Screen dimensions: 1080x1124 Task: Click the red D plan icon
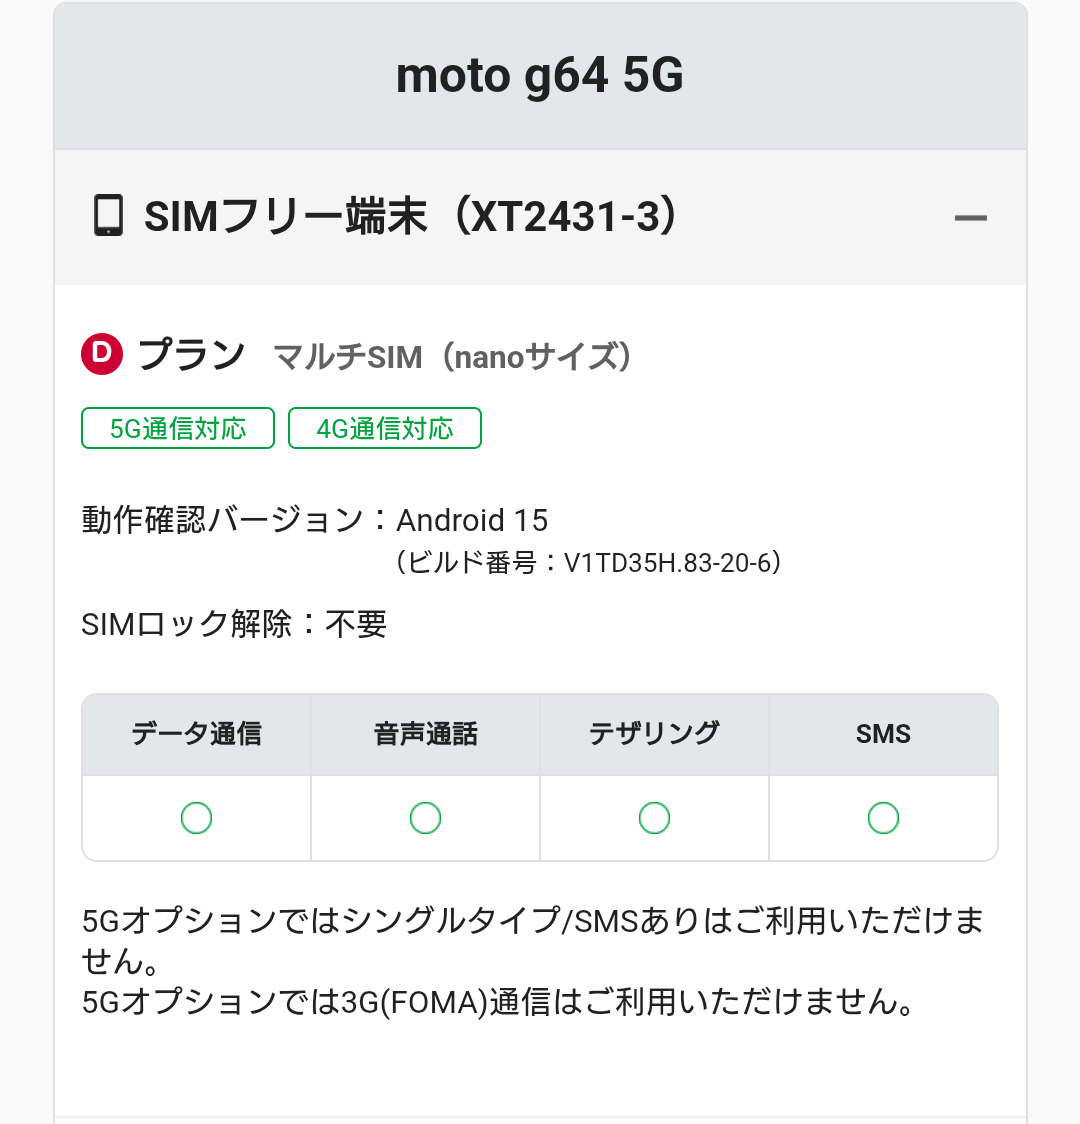point(102,355)
